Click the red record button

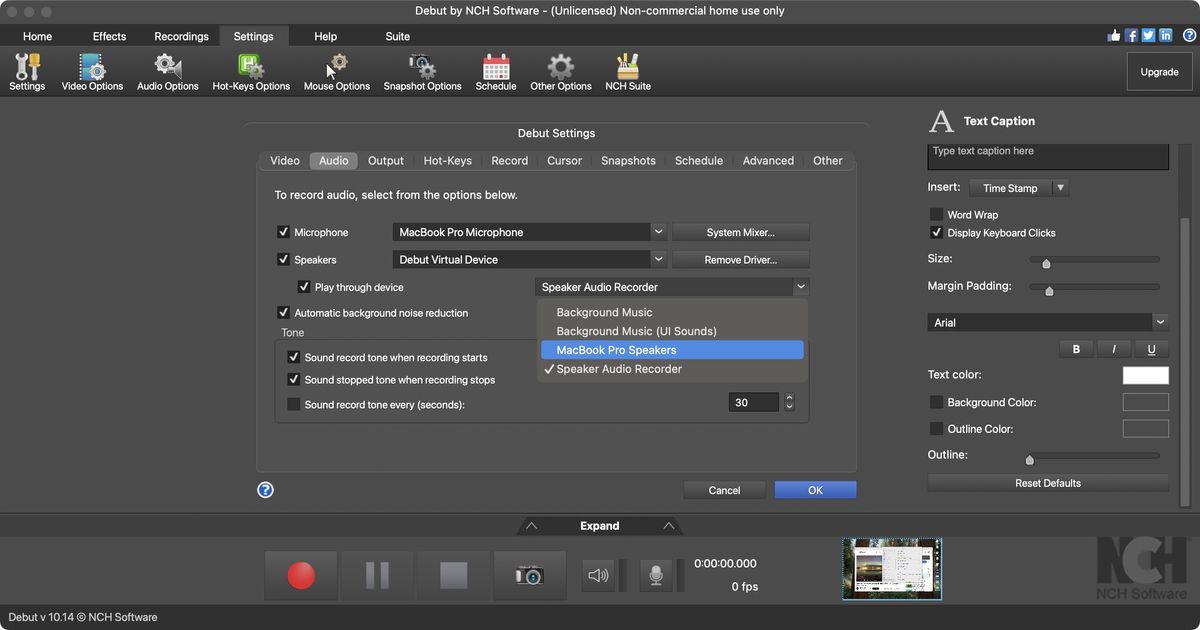tap(300, 574)
